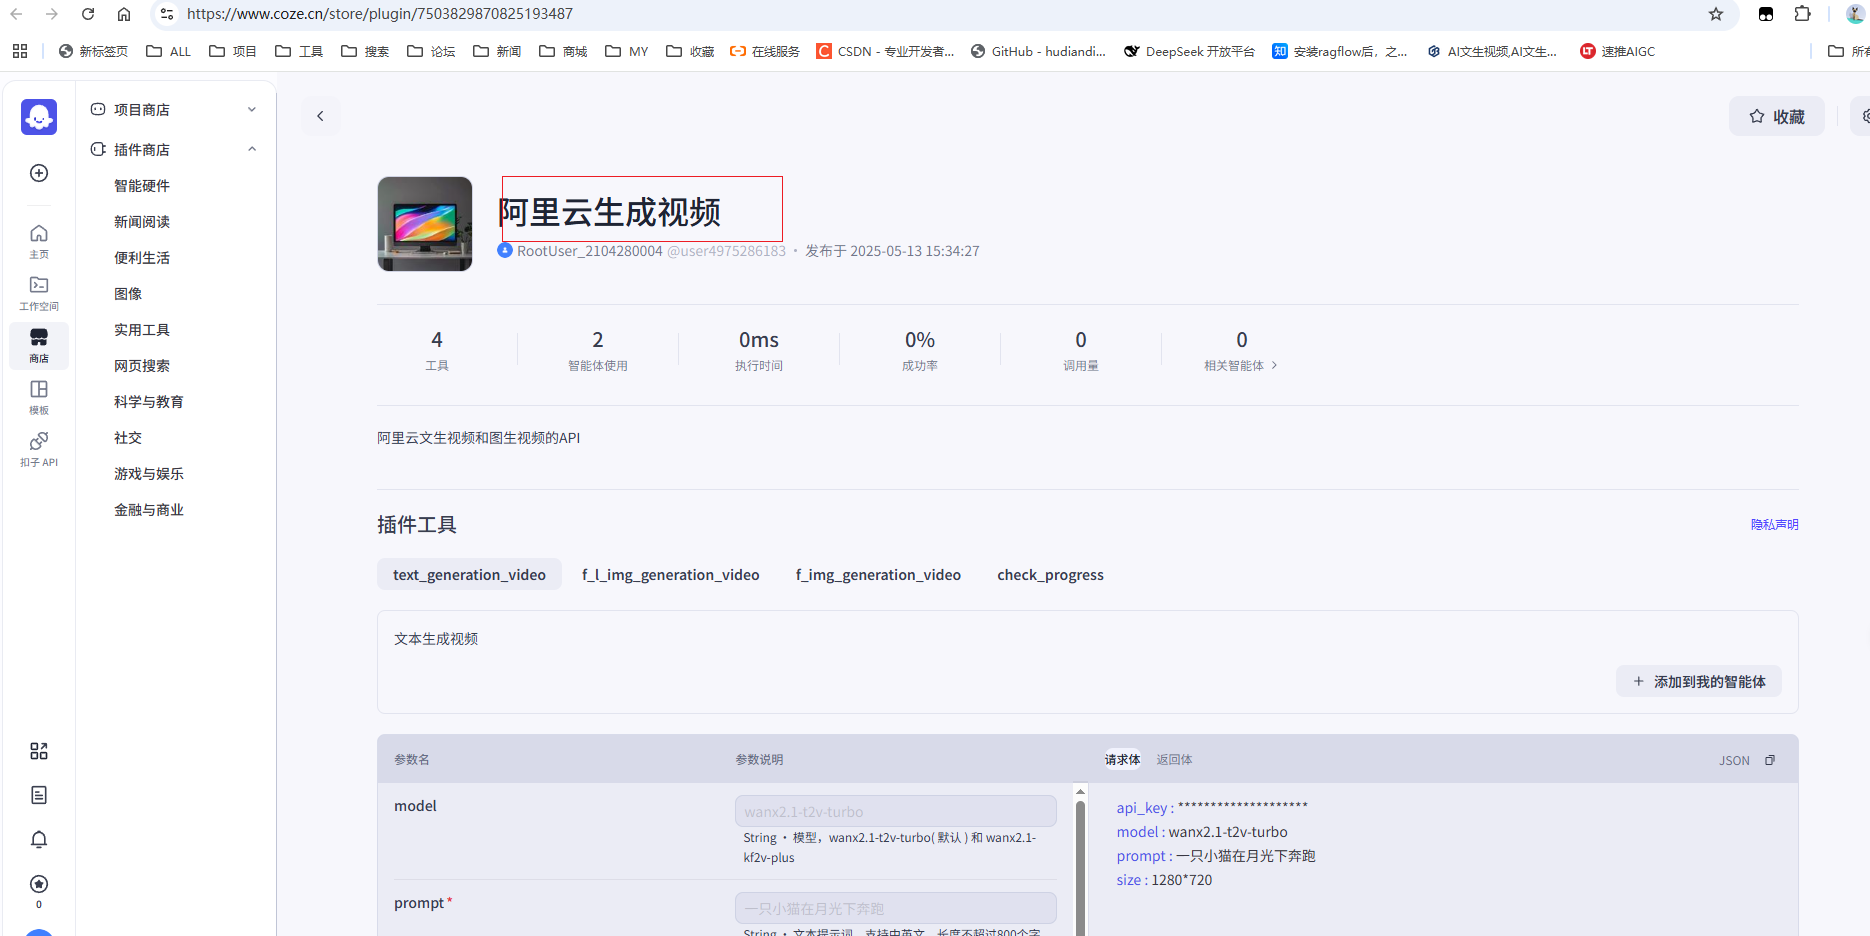This screenshot has height=936, width=1870.
Task: Open the DeepSeek 开放平台 bookmark
Action: point(1189,51)
